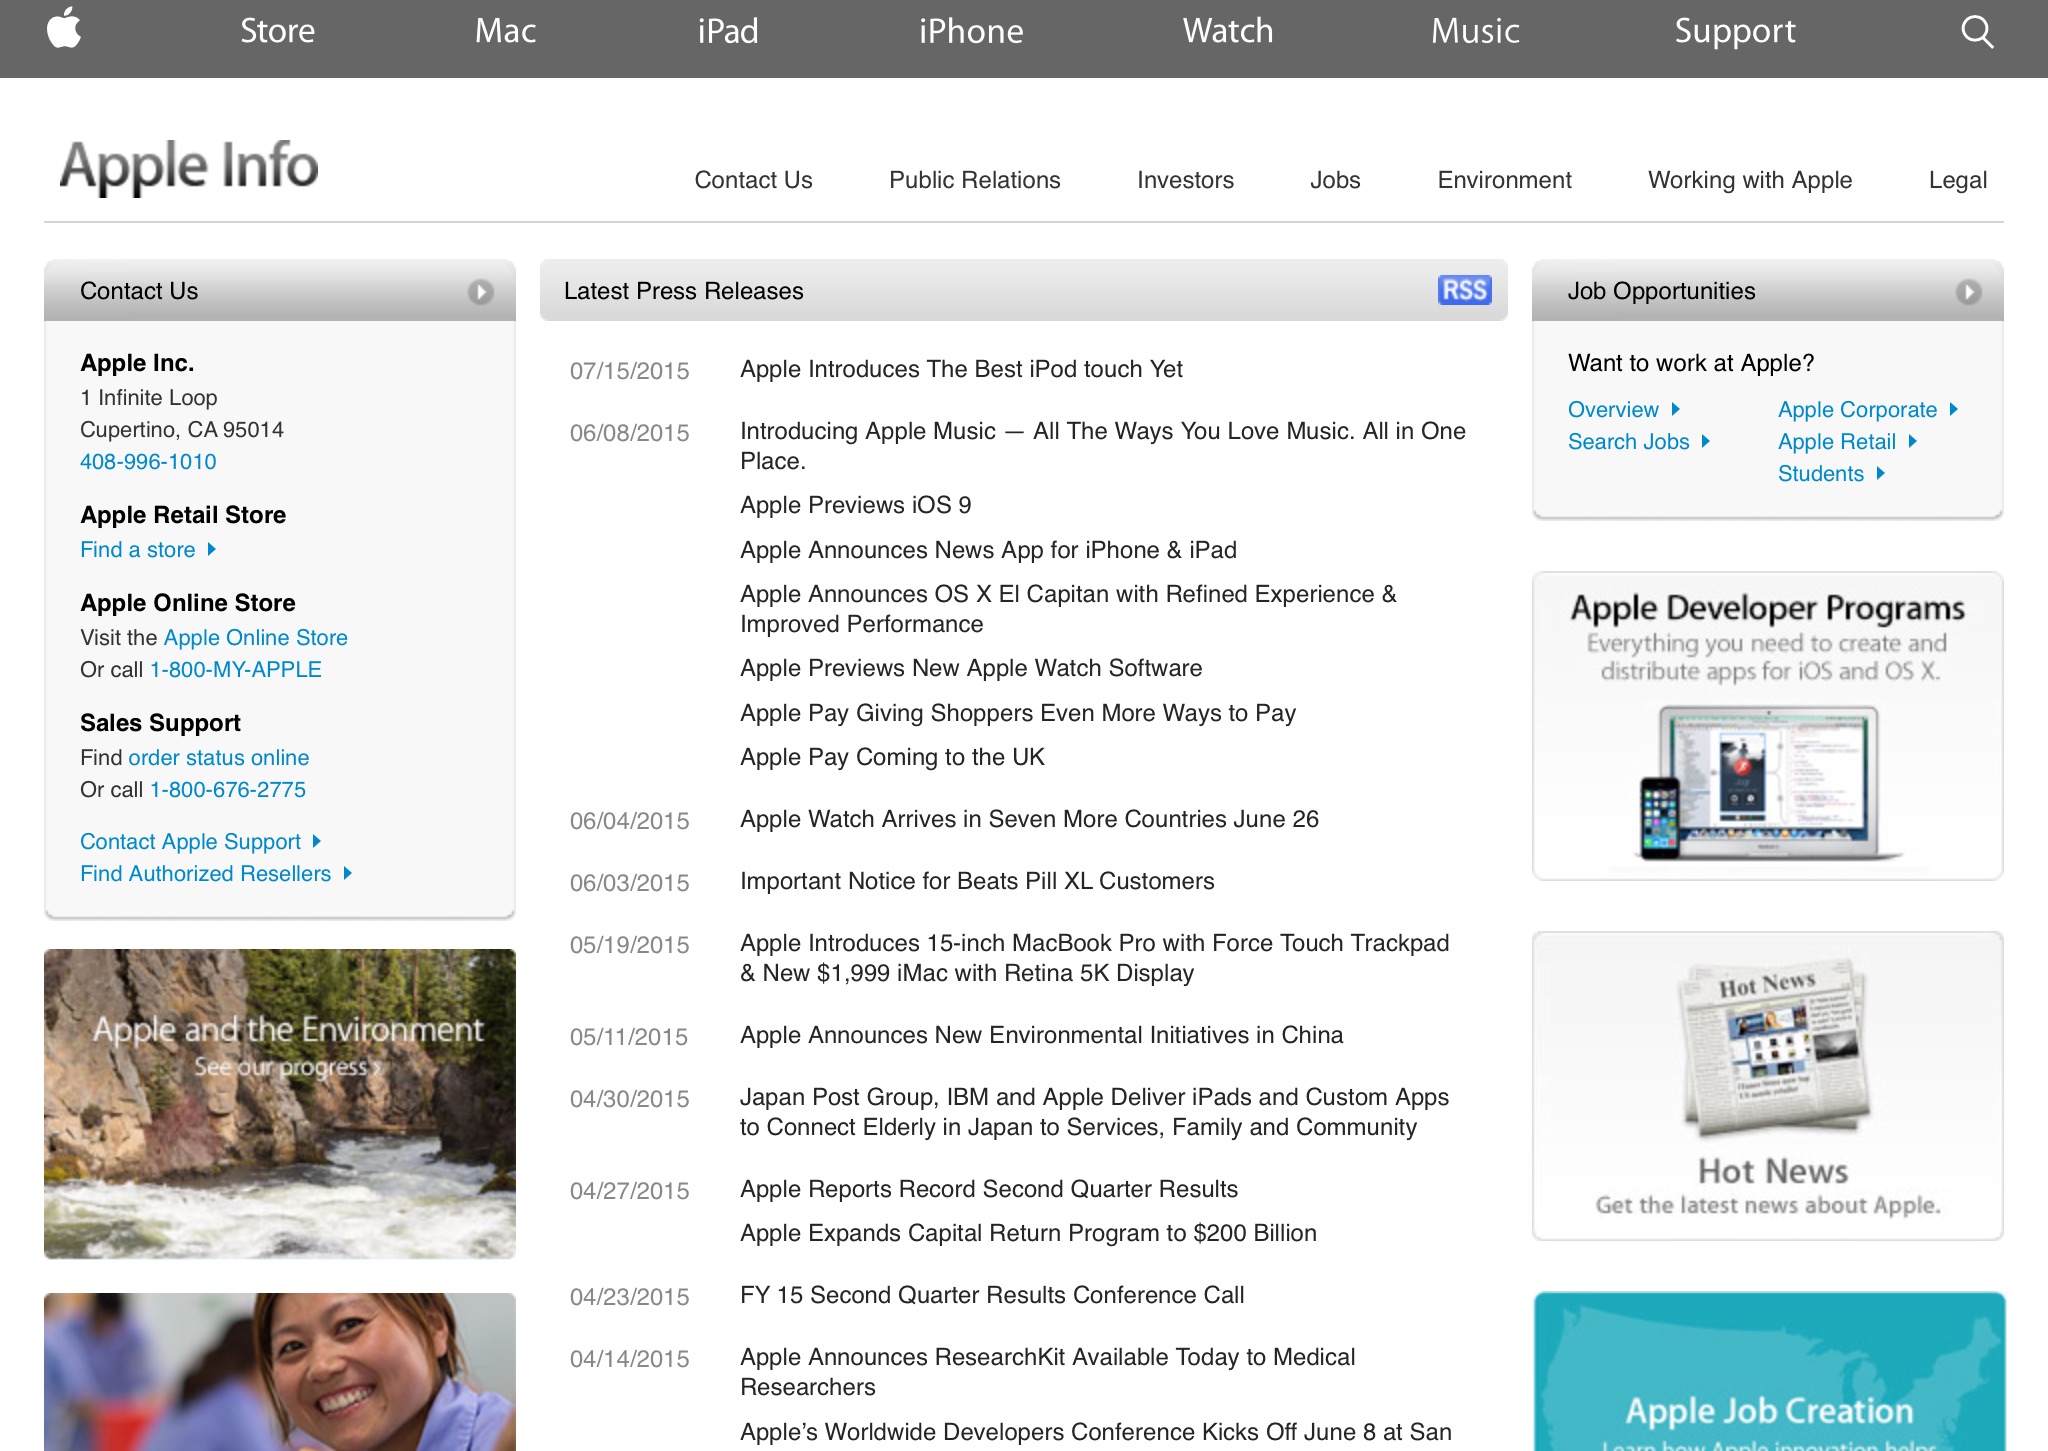Click the RSS feed badge
Screen dimensions: 2048x1451
coord(1465,290)
